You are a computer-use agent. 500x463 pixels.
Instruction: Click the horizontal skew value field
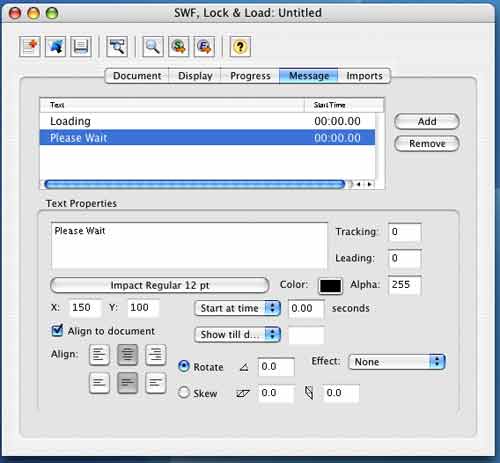tap(276, 393)
